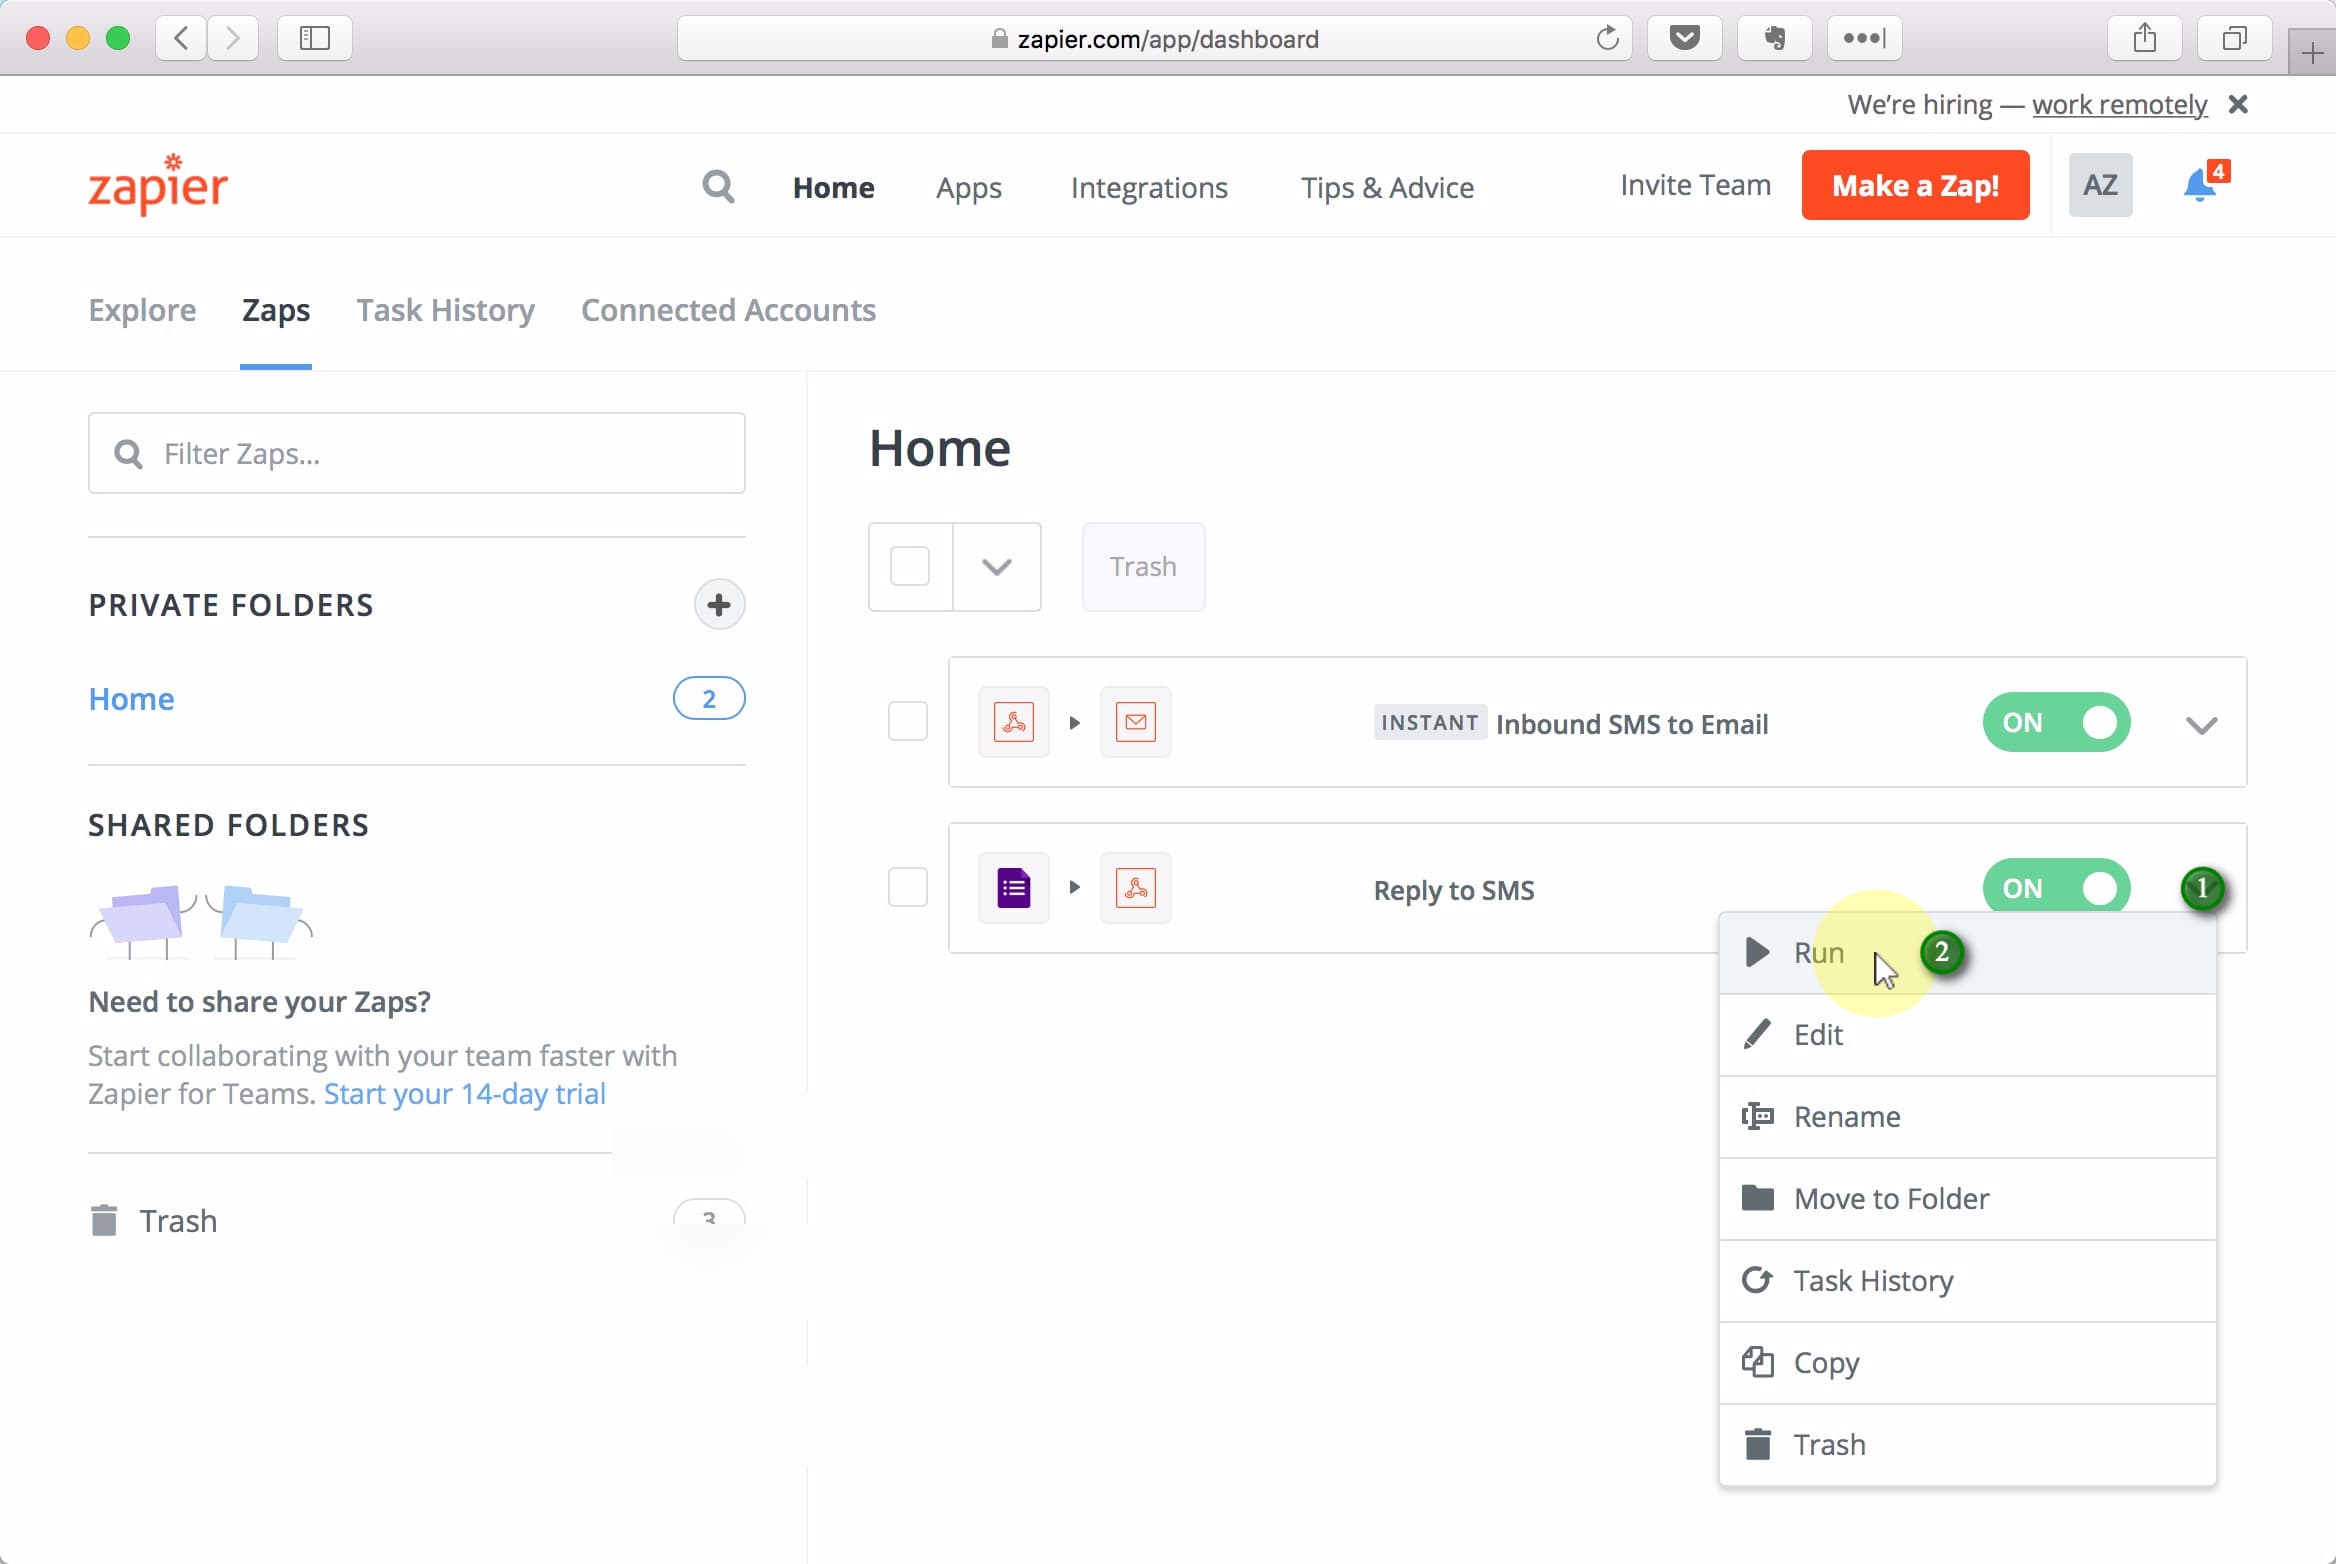Click the Trash bin icon in the sidebar
This screenshot has width=2336, height=1564.
[104, 1220]
